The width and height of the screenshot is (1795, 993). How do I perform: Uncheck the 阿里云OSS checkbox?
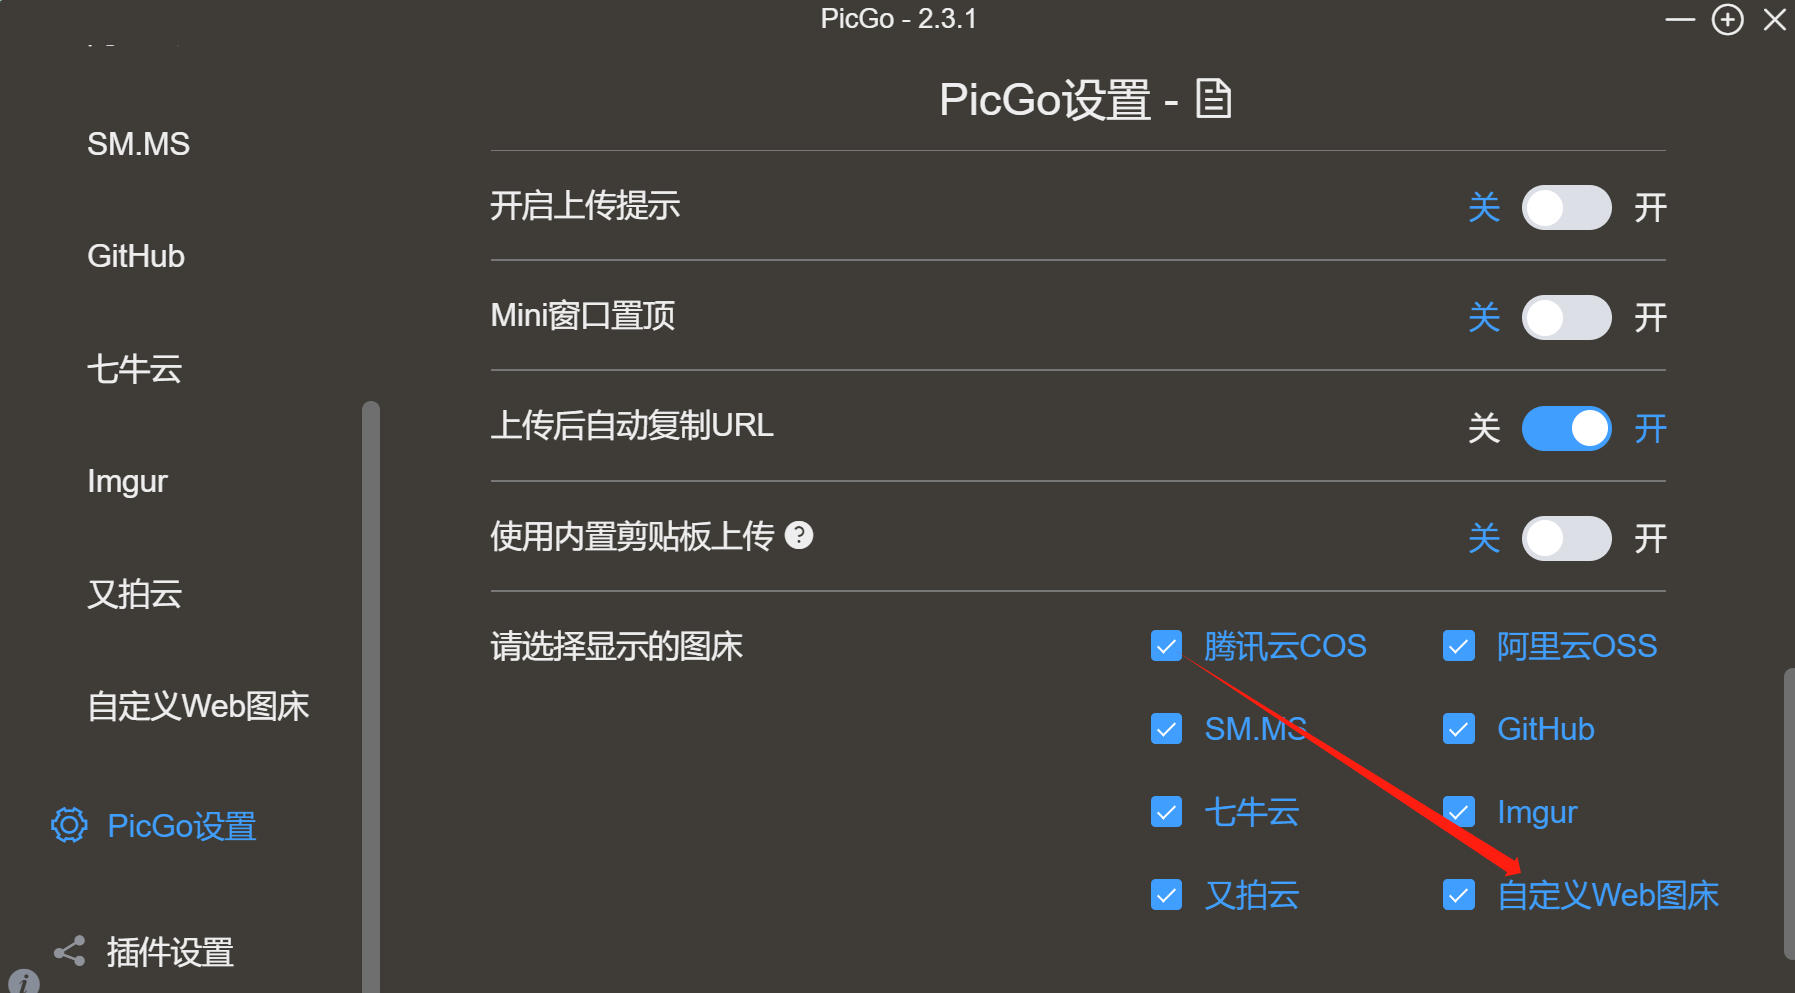[1458, 646]
